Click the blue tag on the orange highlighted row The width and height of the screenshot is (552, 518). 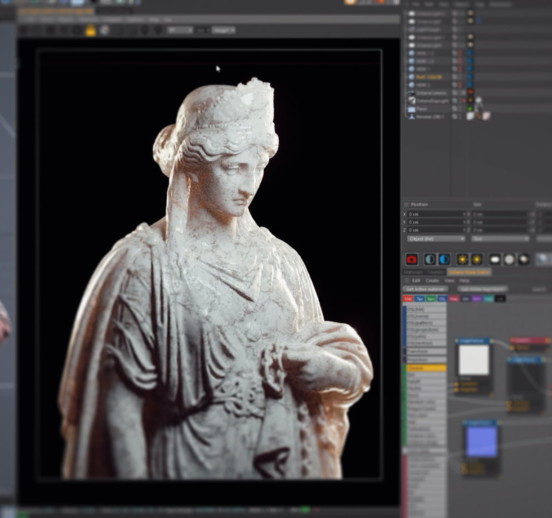(469, 77)
